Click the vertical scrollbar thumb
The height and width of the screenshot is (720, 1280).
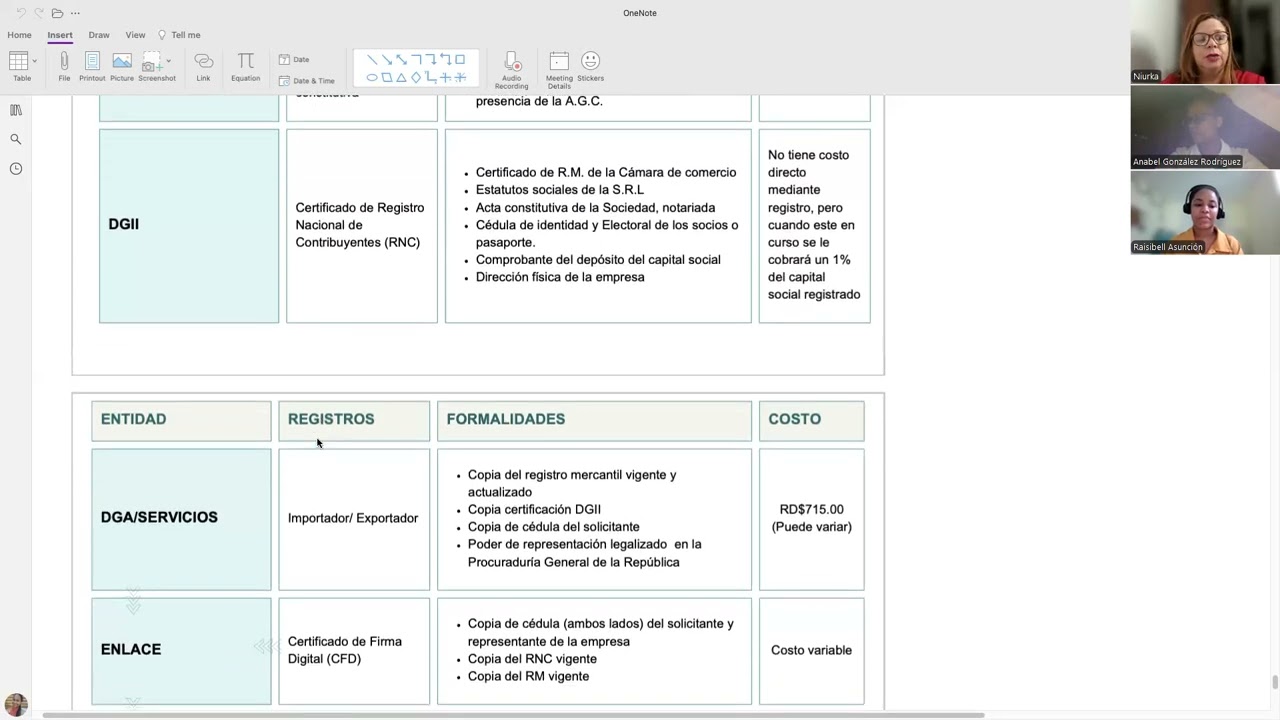point(1274,683)
